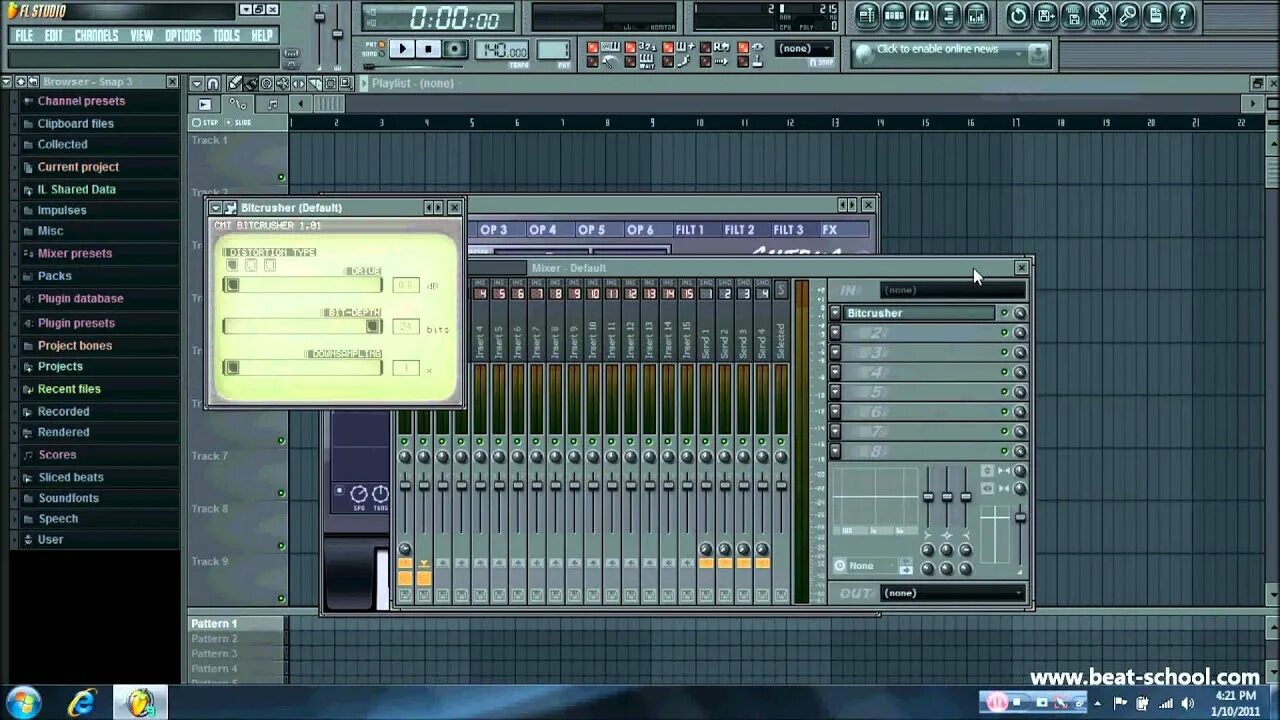1280x720 pixels.
Task: Click the render to audio file icon
Action: pyautogui.click(x=1073, y=15)
